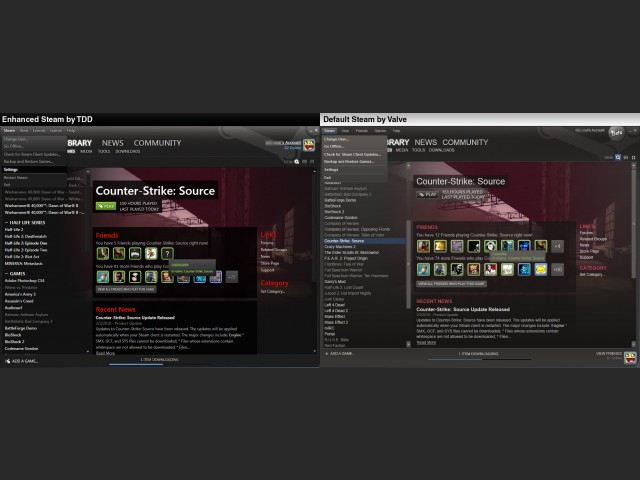This screenshot has width=640, height=480.
Task: Click Add a Game in Default Steam
Action: pyautogui.click(x=339, y=353)
